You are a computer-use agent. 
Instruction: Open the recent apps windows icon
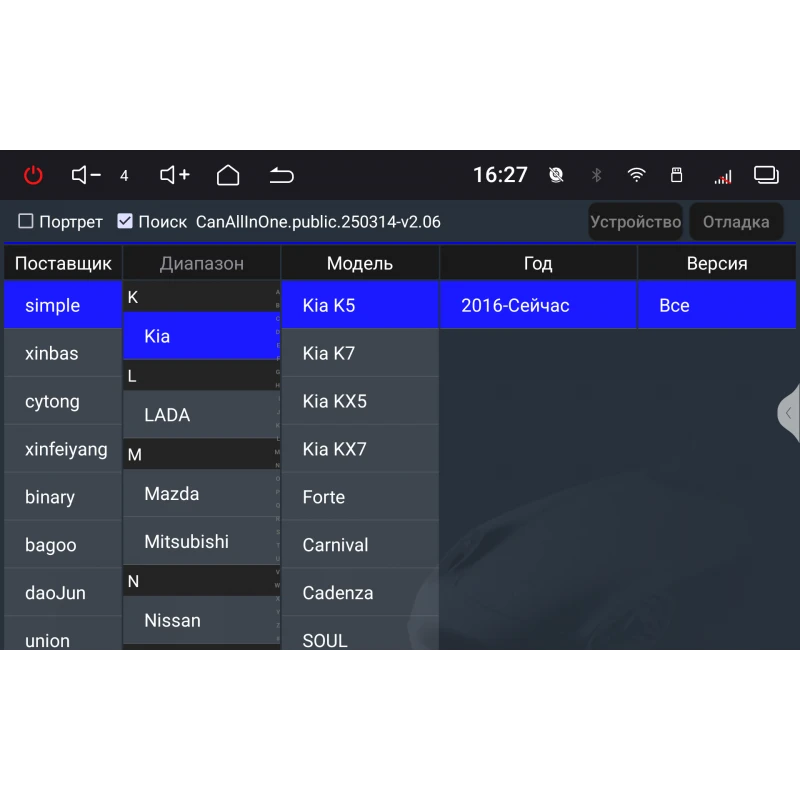766,175
